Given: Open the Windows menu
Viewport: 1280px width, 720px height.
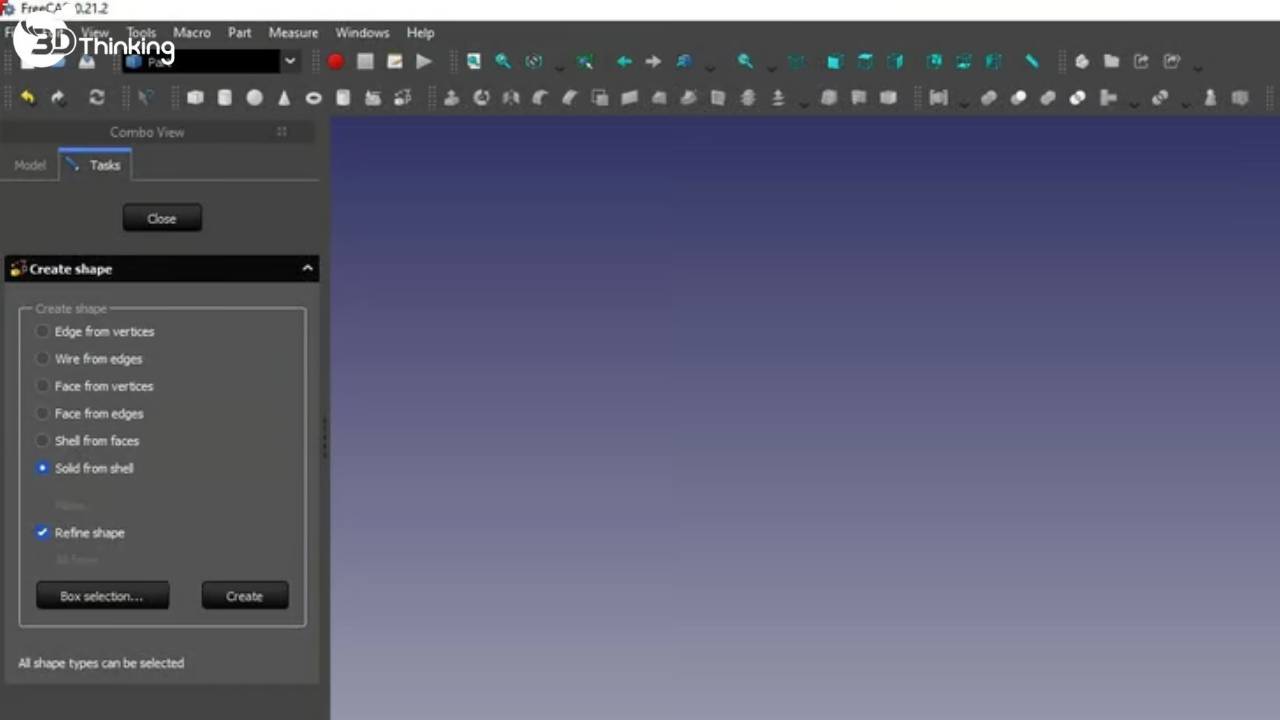Looking at the screenshot, I should click(x=362, y=33).
